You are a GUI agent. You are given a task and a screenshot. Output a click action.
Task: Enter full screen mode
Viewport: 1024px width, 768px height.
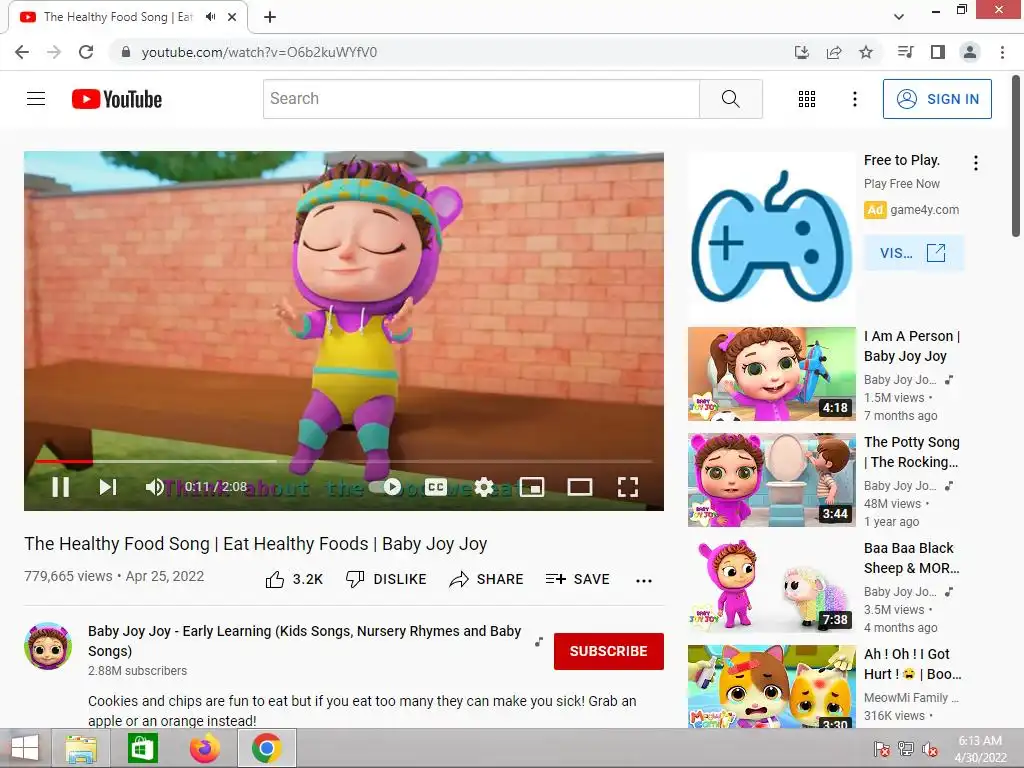coord(628,487)
